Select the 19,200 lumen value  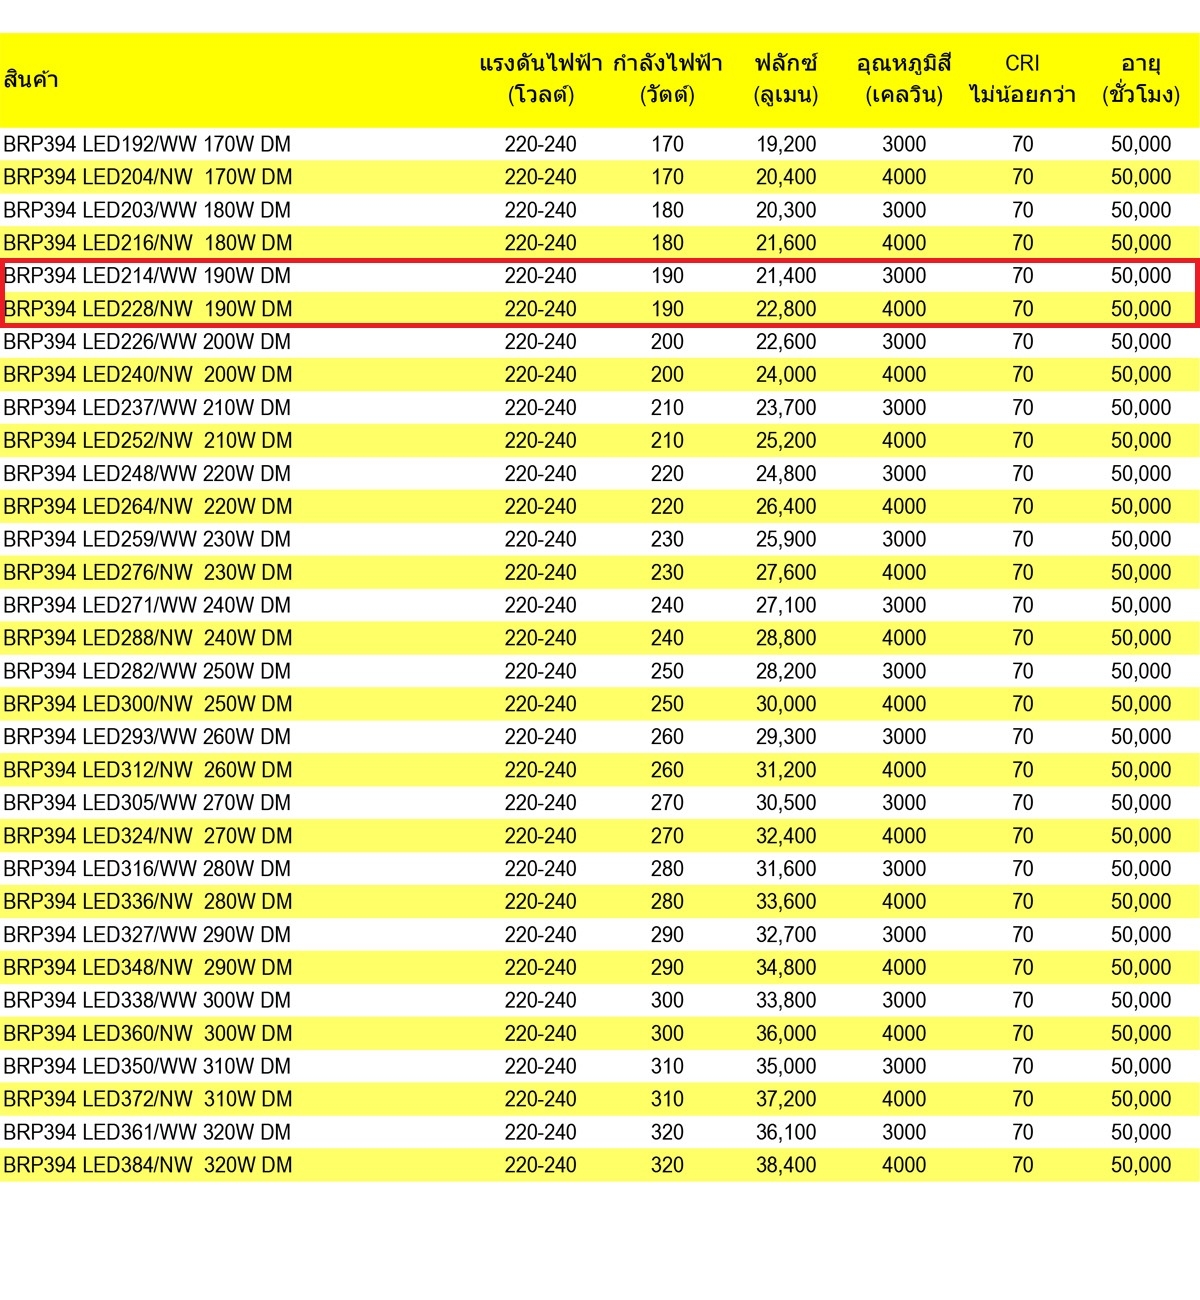tap(786, 144)
